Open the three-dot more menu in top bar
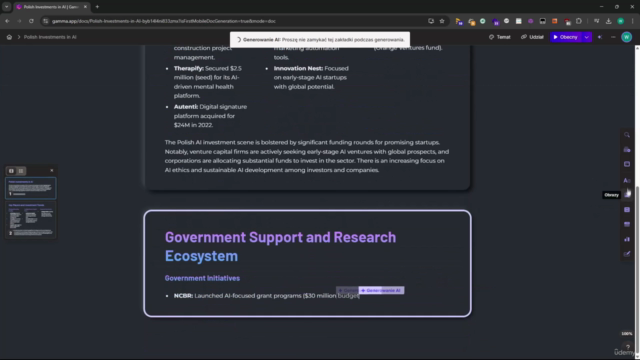Viewport: 640px width, 360px height. [x=613, y=37]
